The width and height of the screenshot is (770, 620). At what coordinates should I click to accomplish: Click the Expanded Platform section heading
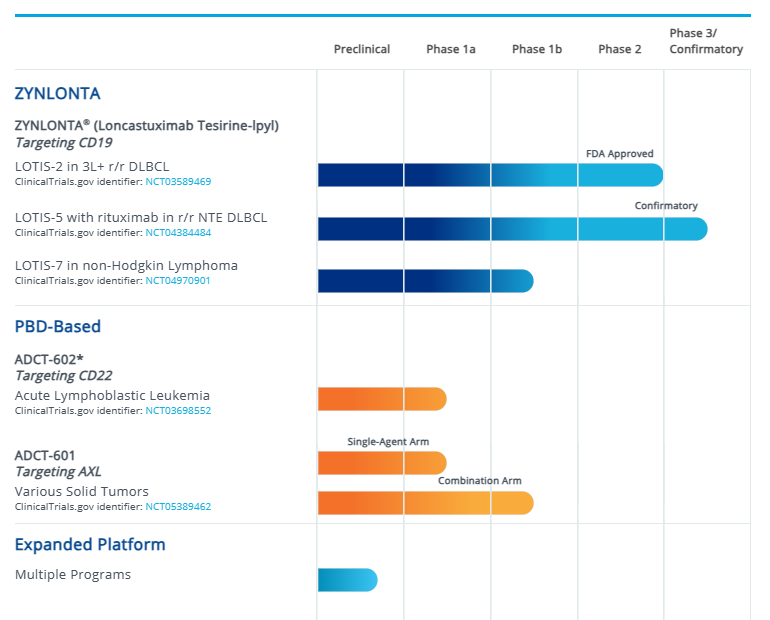pos(90,544)
